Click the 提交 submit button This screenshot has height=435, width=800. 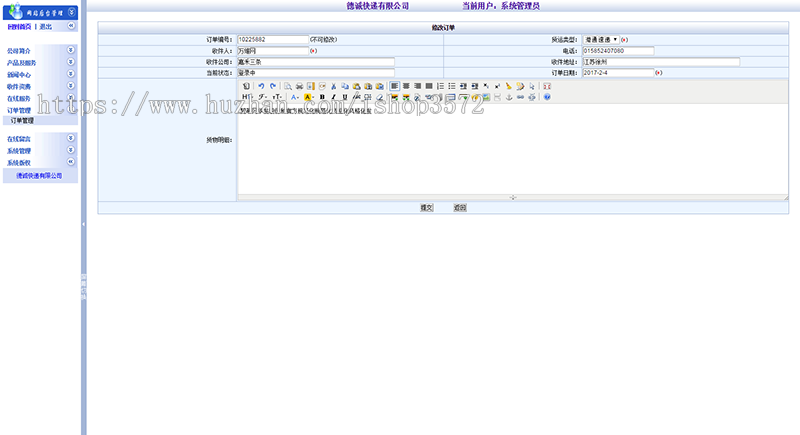click(426, 208)
